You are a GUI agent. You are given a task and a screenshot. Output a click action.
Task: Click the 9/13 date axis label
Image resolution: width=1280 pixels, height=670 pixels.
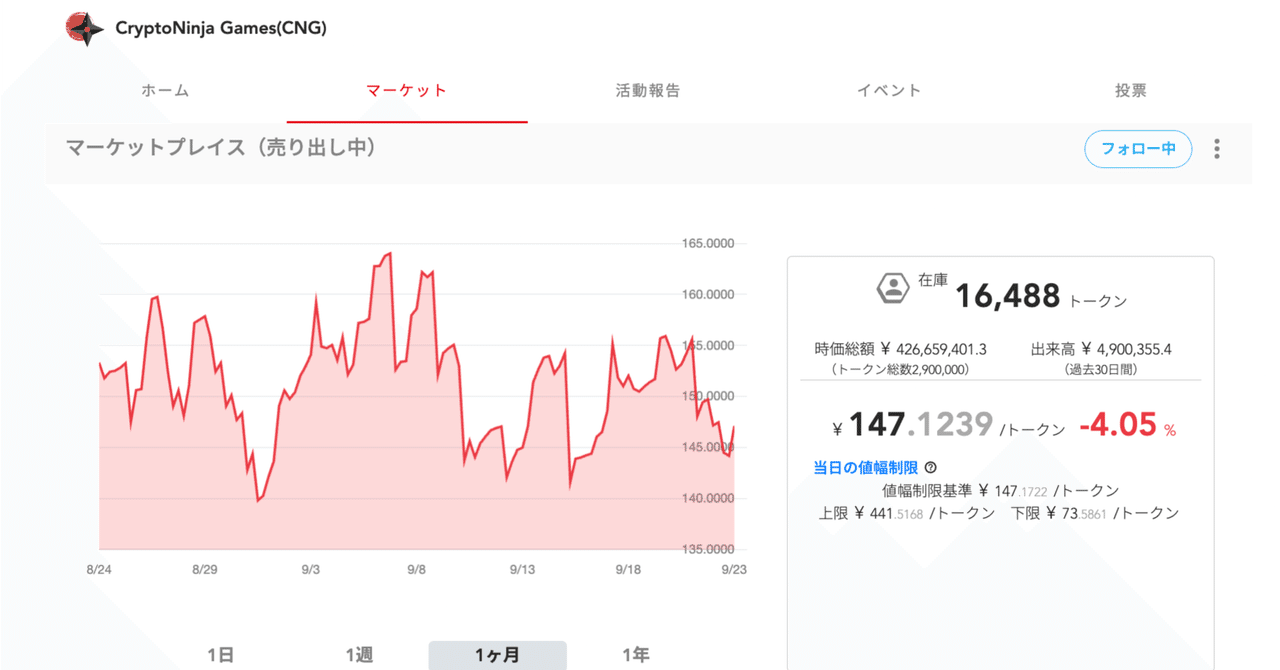pos(522,569)
